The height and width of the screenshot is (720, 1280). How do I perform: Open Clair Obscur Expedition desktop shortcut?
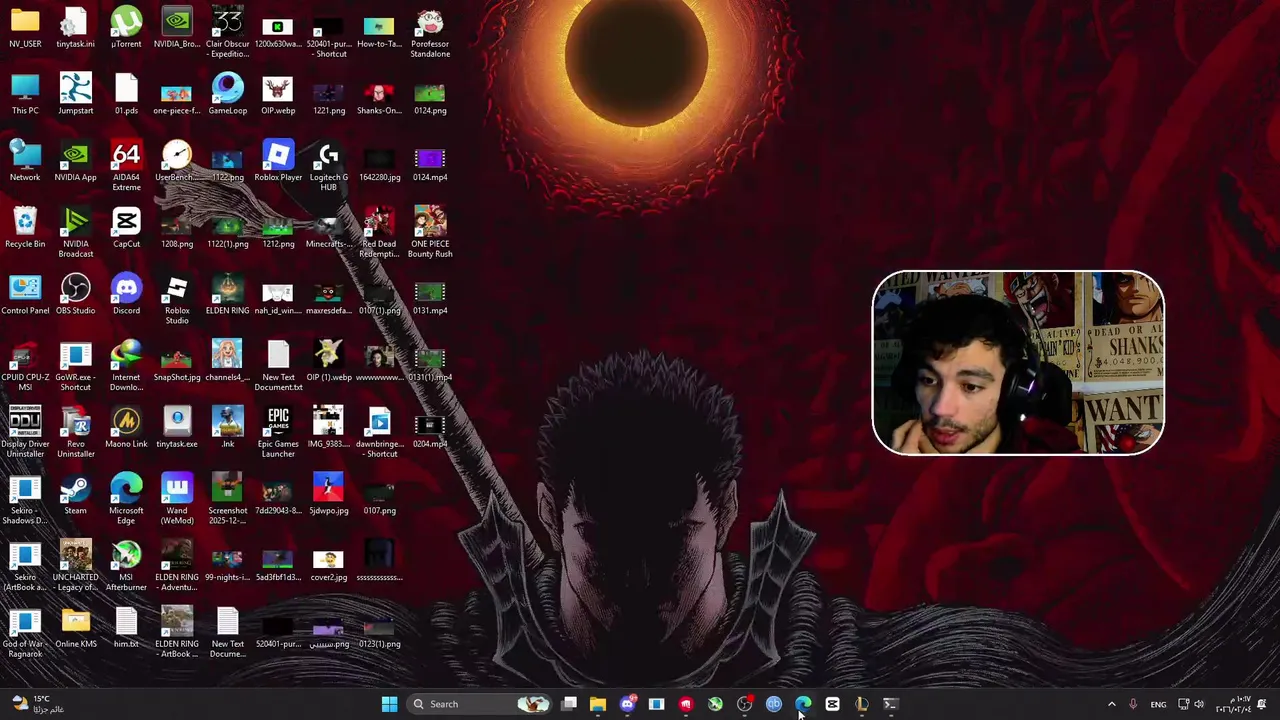tap(228, 32)
